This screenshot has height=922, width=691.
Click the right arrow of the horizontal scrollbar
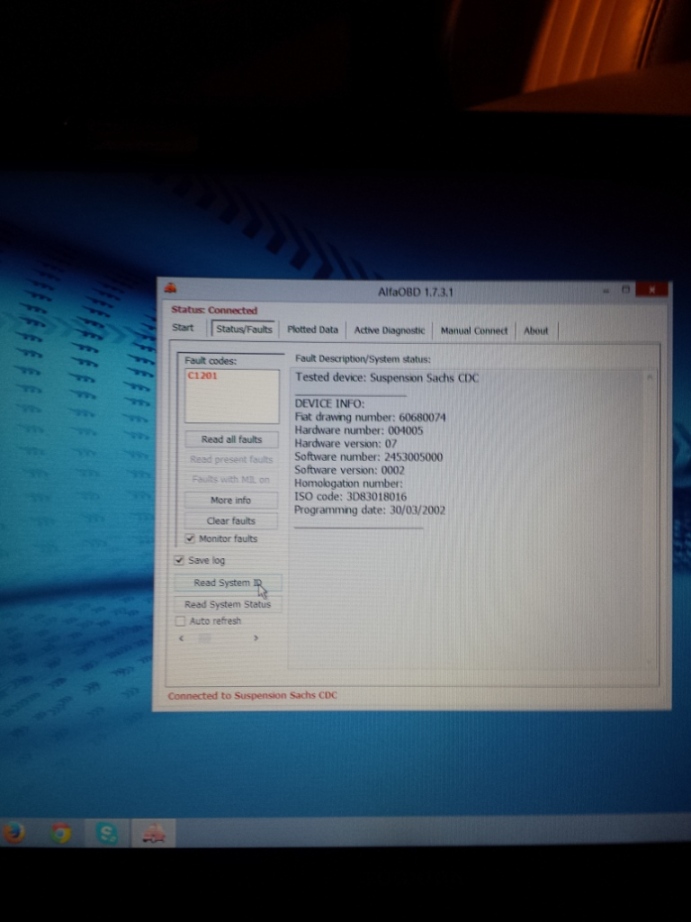256,638
